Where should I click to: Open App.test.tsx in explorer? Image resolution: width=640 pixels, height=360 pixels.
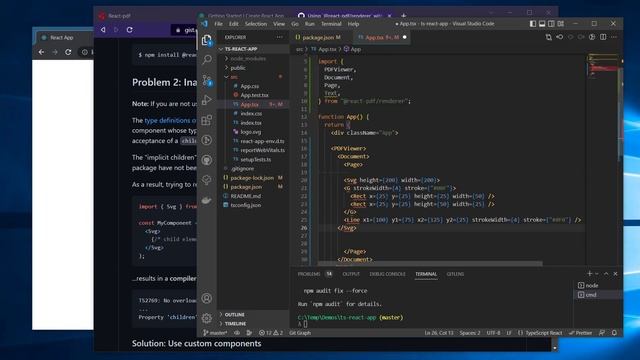pyautogui.click(x=253, y=95)
